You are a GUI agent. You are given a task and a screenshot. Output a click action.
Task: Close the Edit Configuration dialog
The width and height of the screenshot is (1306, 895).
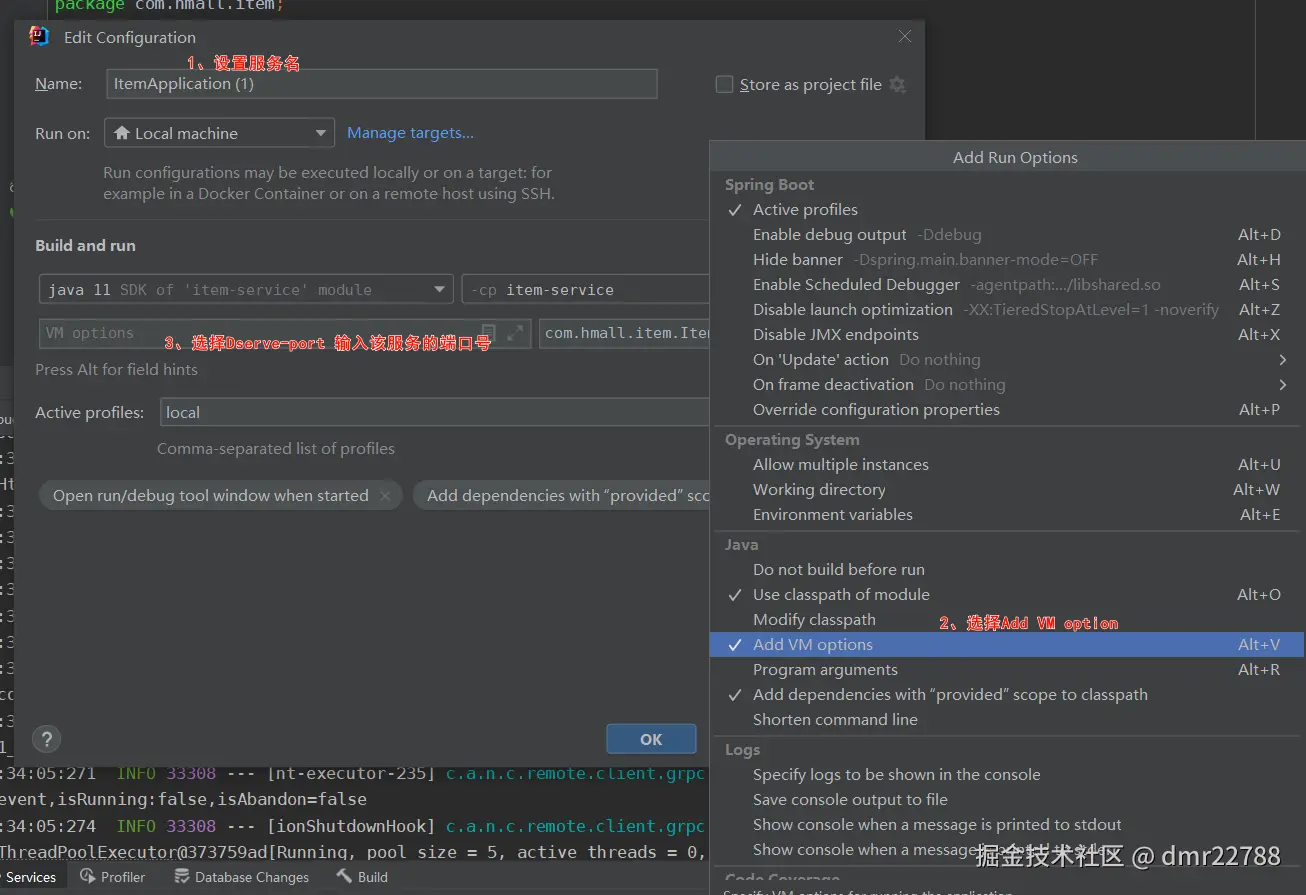pyautogui.click(x=905, y=37)
